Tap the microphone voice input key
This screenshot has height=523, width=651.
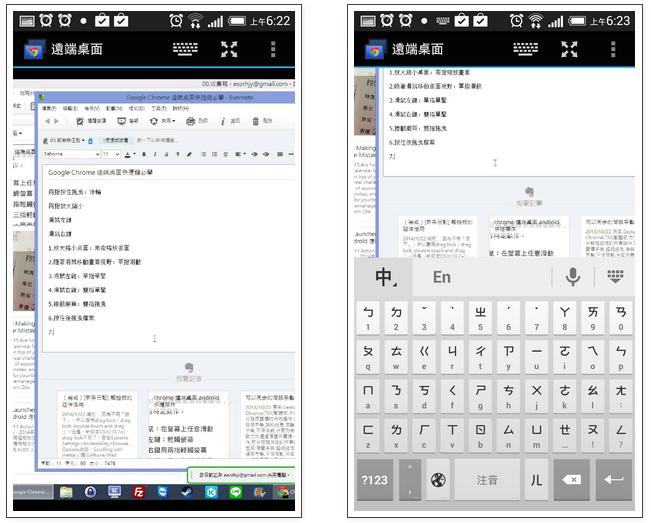(573, 276)
